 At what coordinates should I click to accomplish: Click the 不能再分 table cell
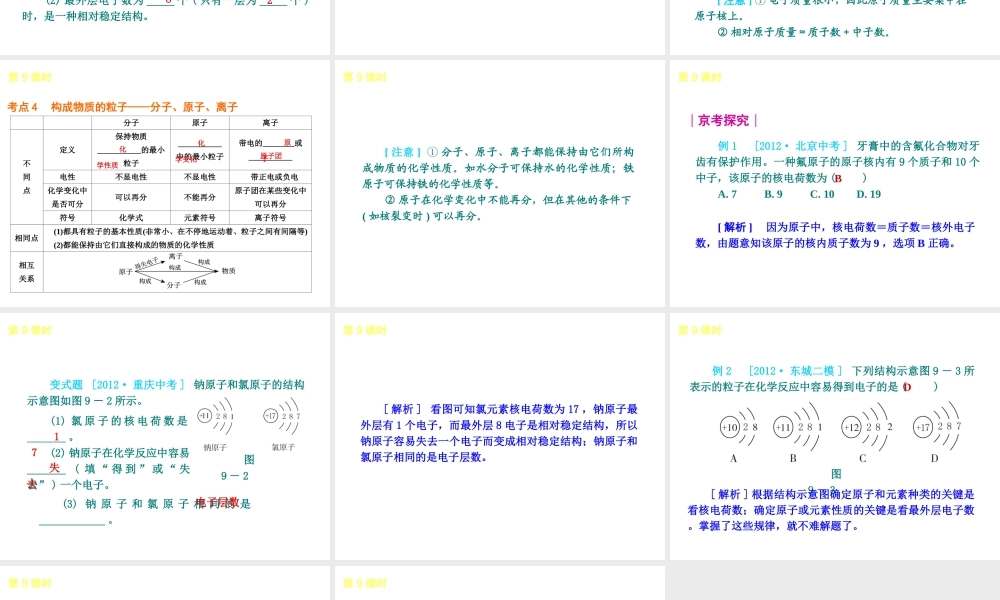coord(200,197)
